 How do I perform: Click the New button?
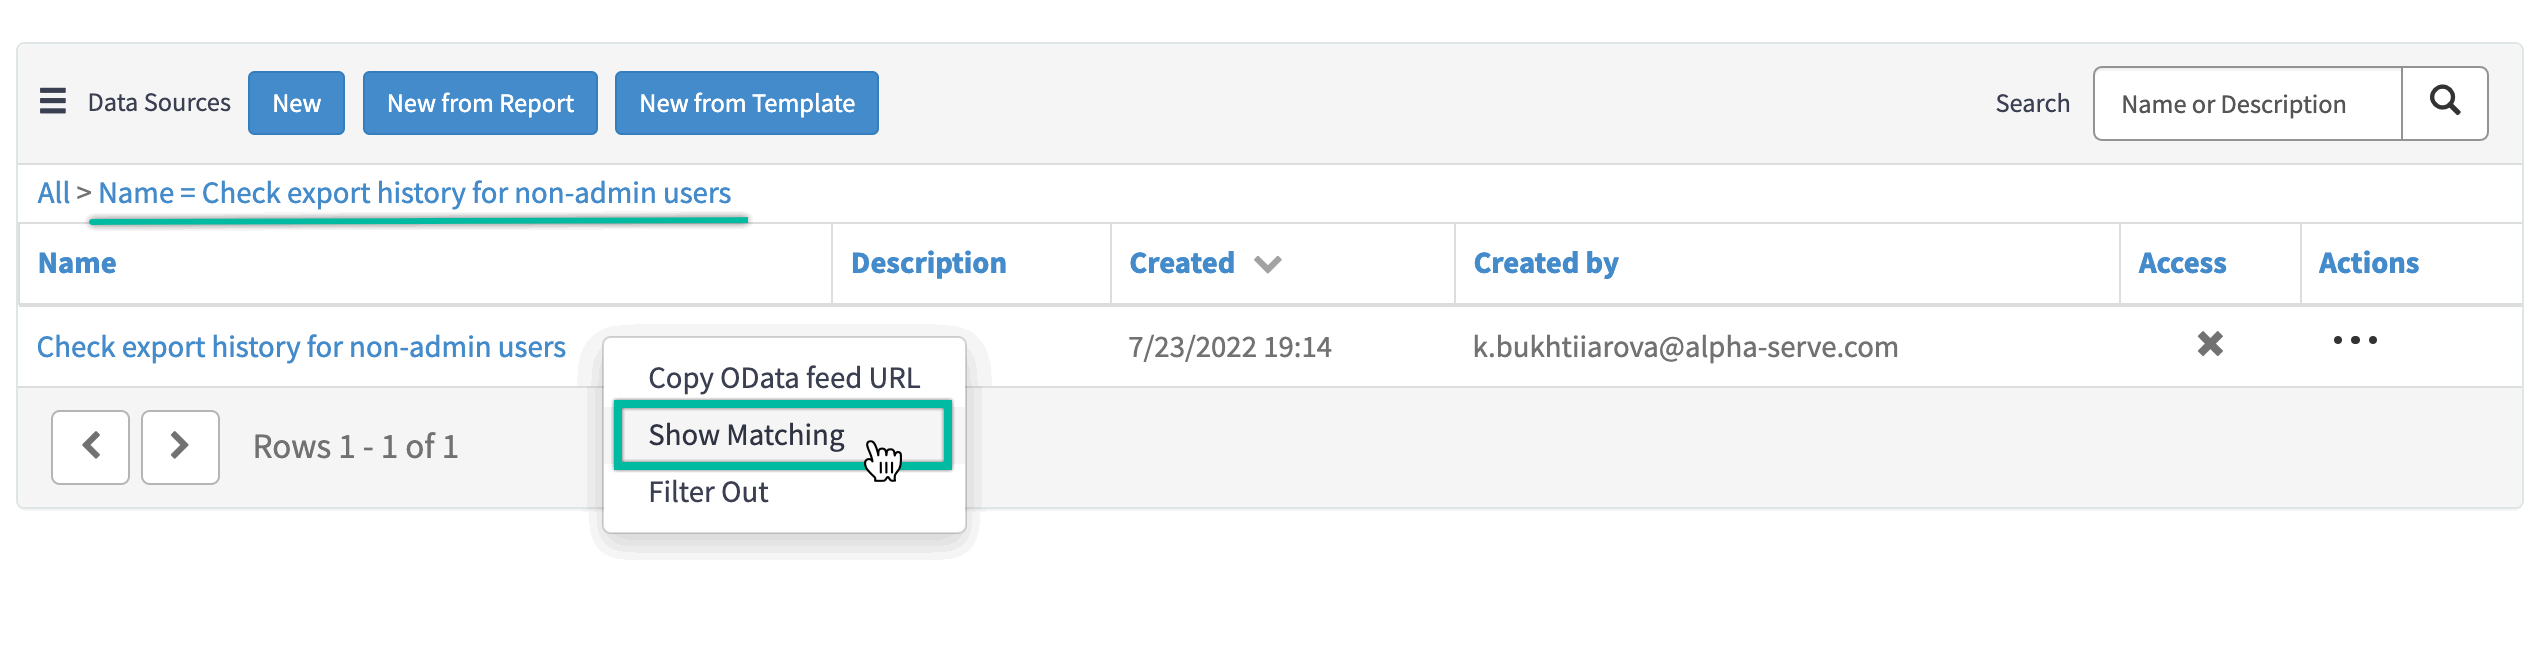pos(296,103)
